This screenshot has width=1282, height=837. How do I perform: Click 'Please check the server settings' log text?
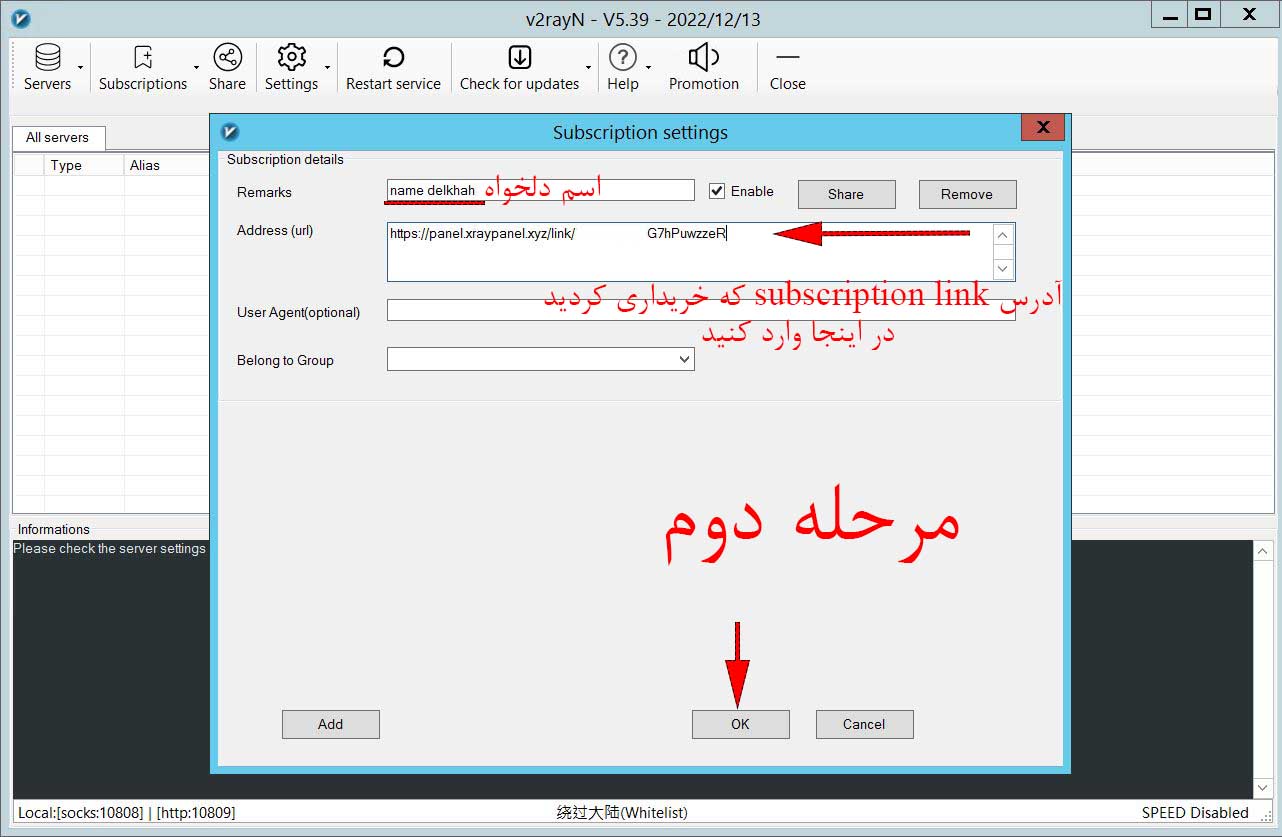pos(109,548)
